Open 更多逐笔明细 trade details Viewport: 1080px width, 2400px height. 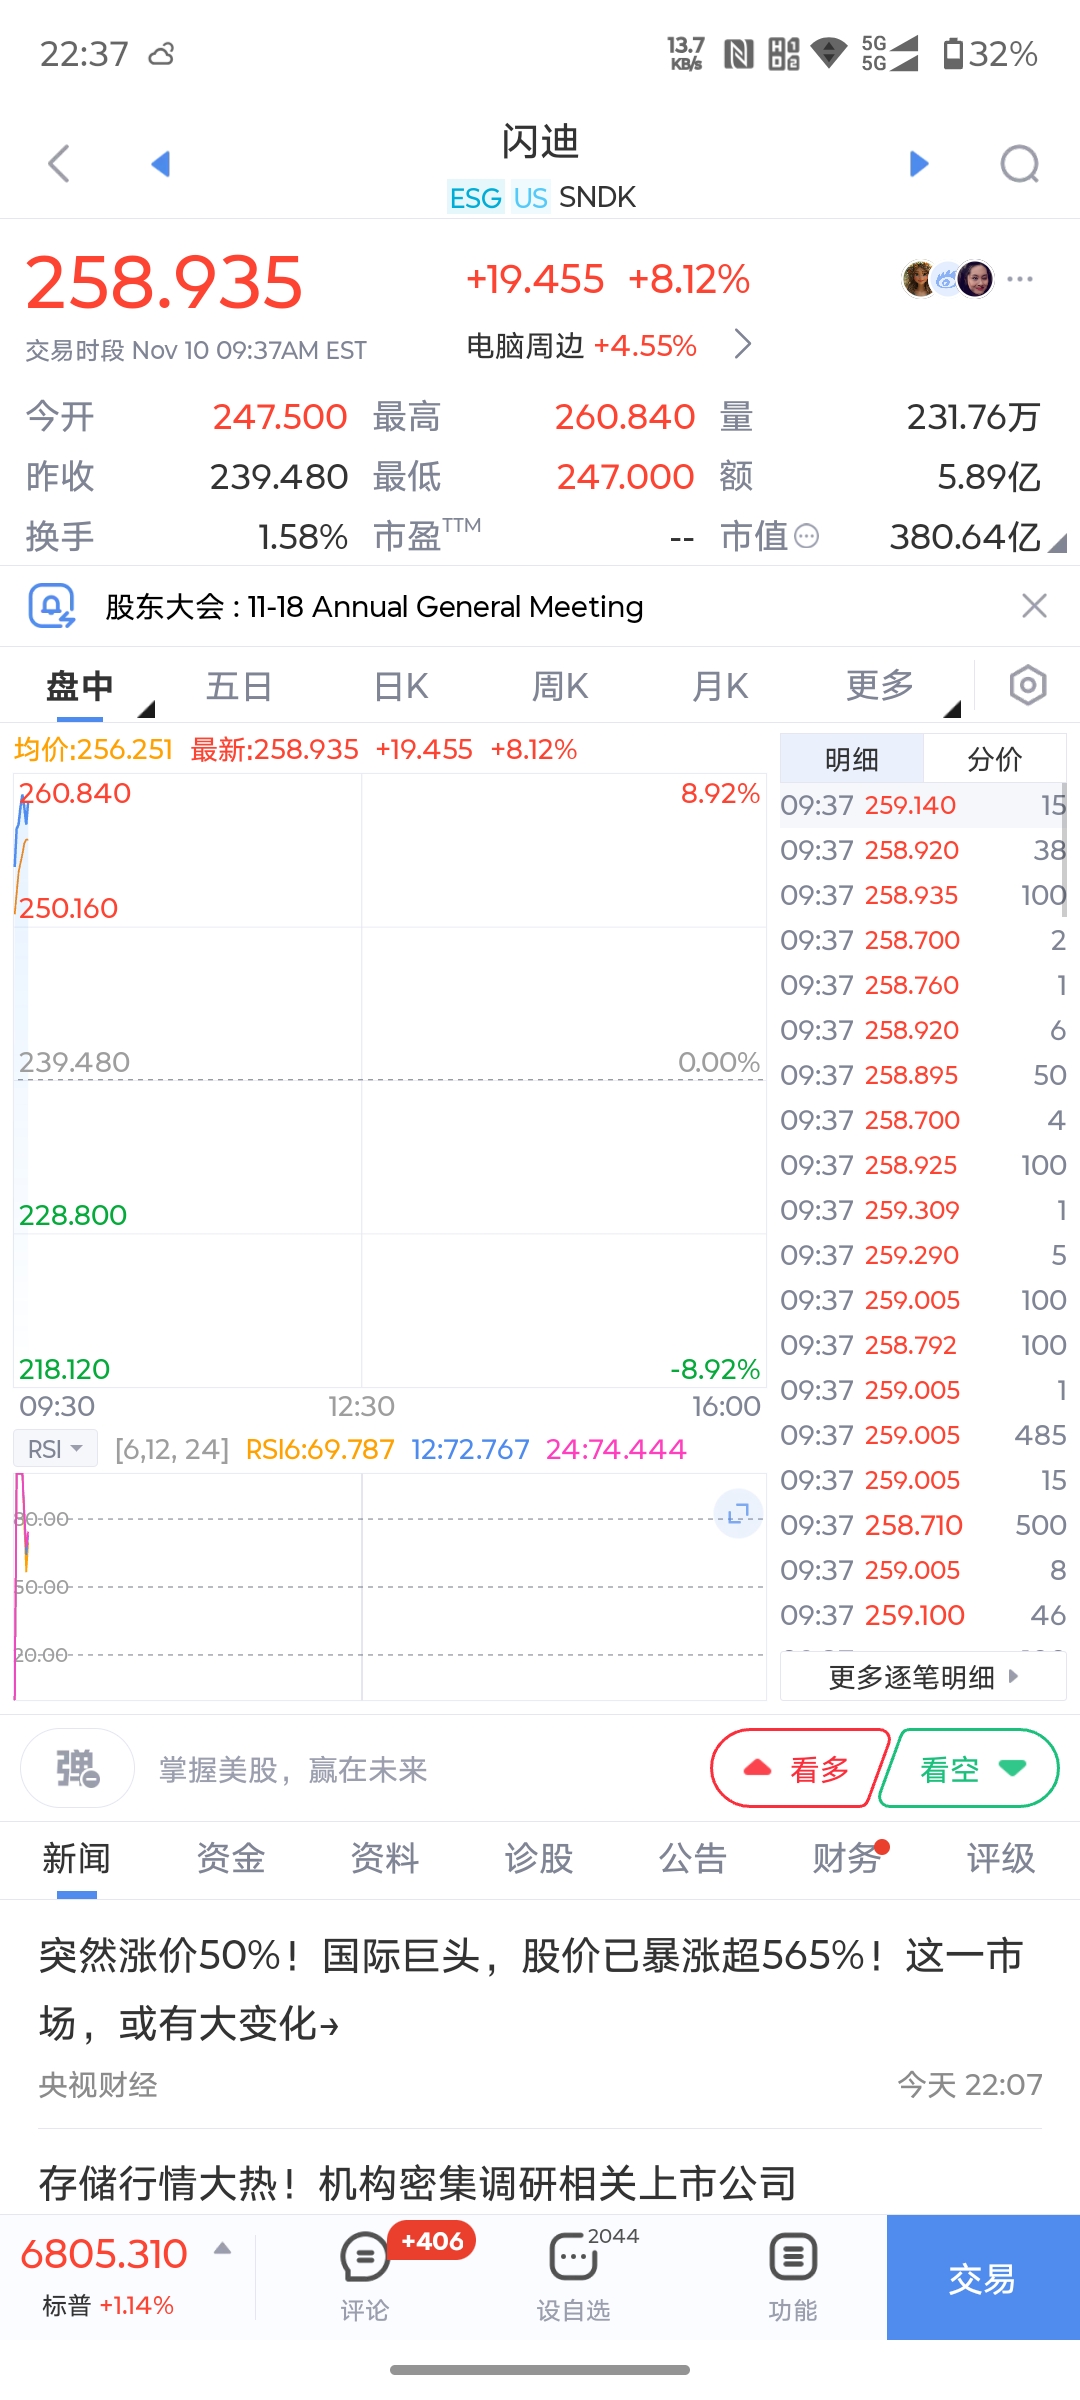[x=923, y=1677]
